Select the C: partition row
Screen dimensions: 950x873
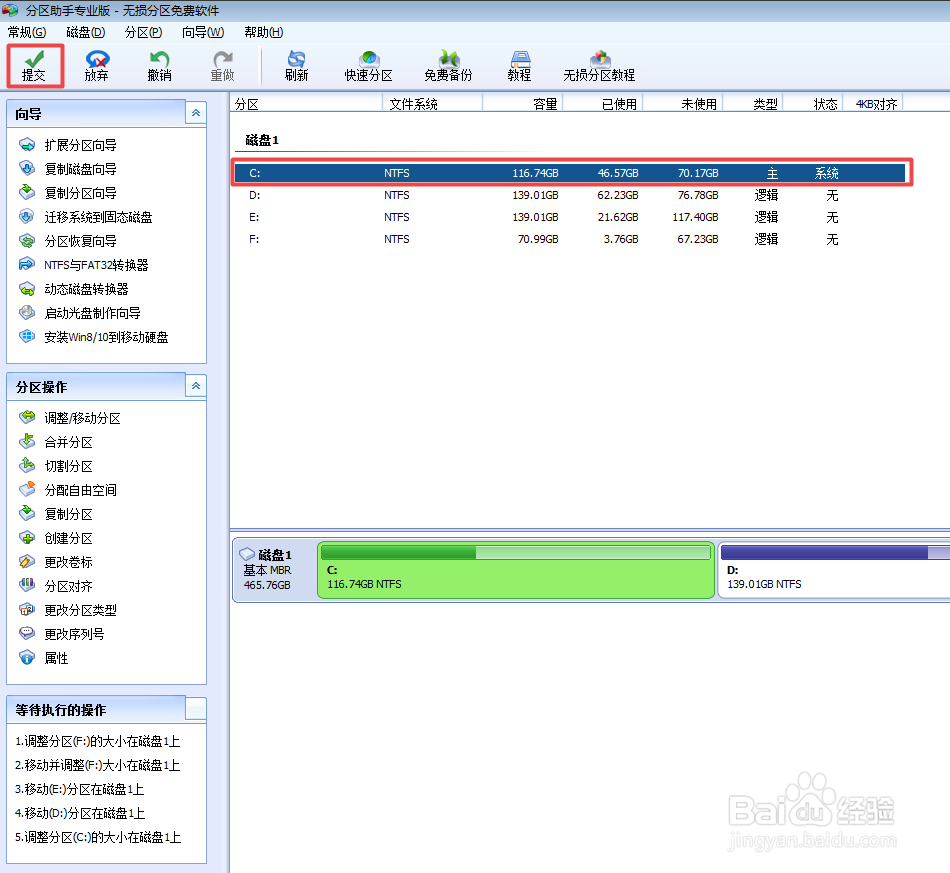tap(570, 173)
